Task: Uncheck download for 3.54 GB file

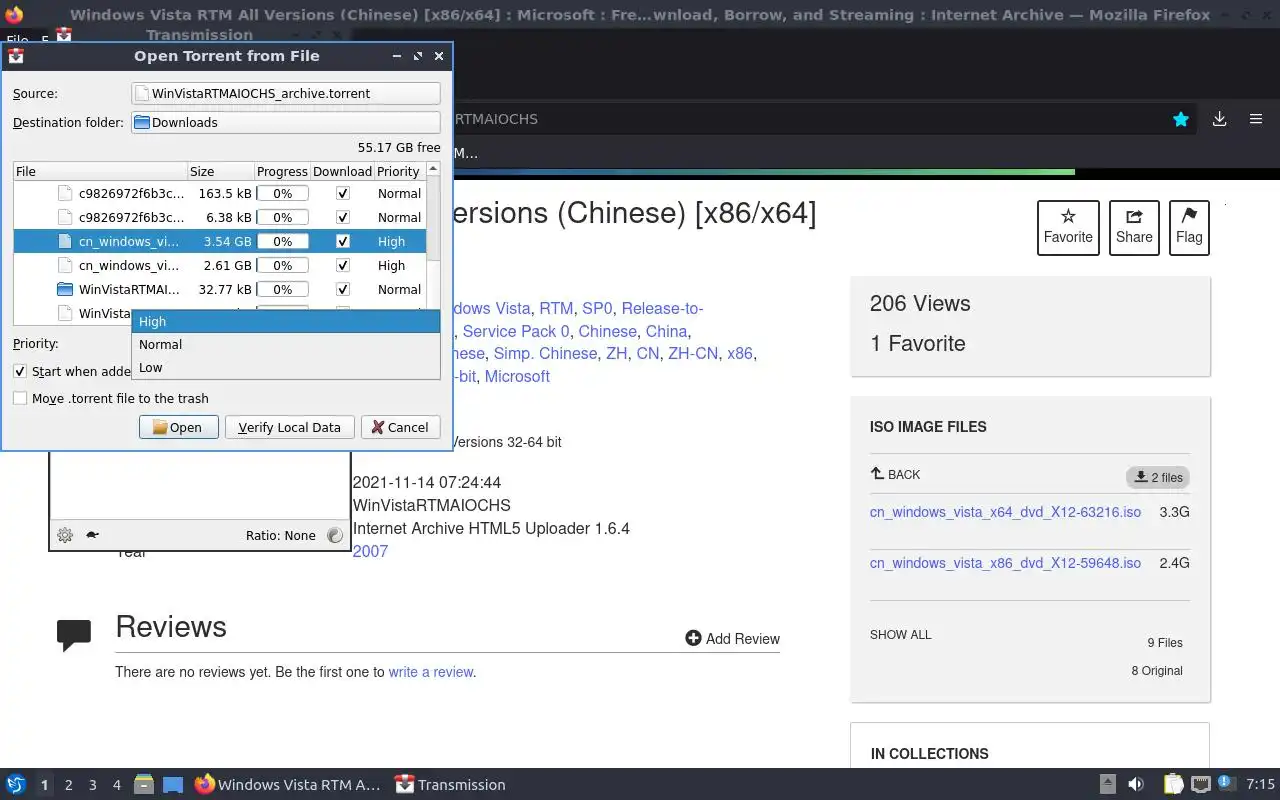Action: tap(343, 241)
